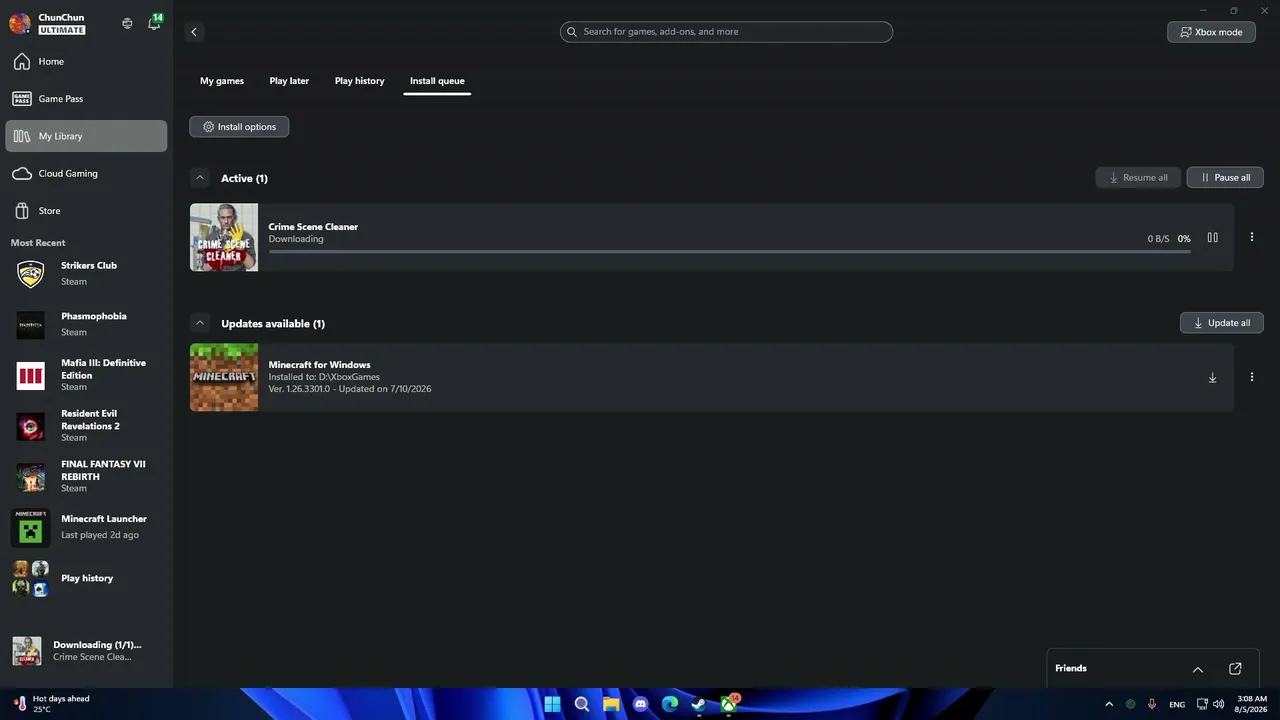Open the Xbox app taskbar icon

[x=730, y=704]
